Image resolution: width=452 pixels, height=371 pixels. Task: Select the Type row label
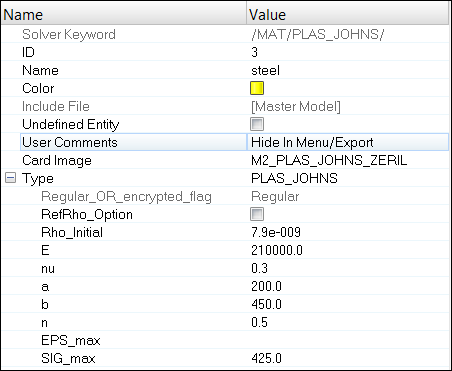tap(38, 179)
